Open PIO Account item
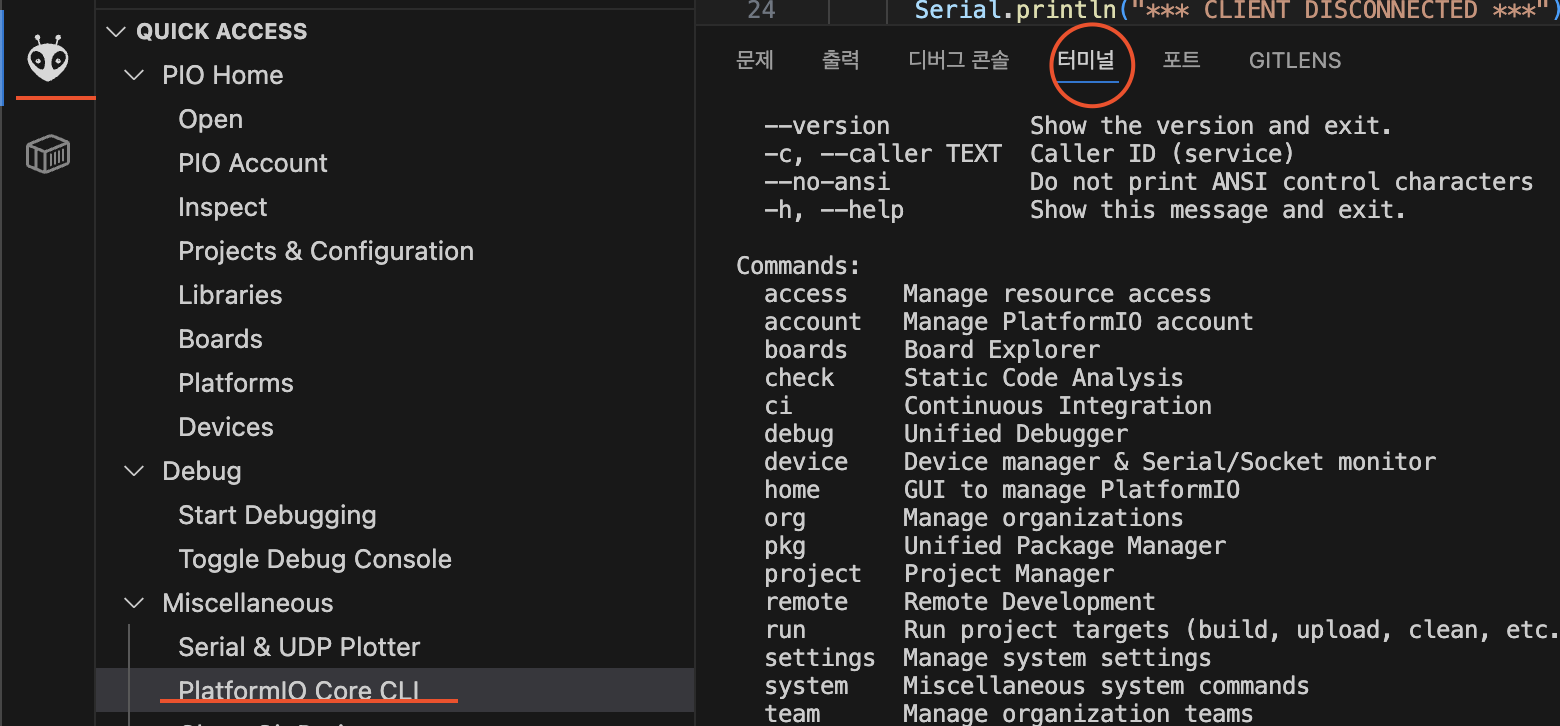The width and height of the screenshot is (1560, 726). [x=253, y=163]
